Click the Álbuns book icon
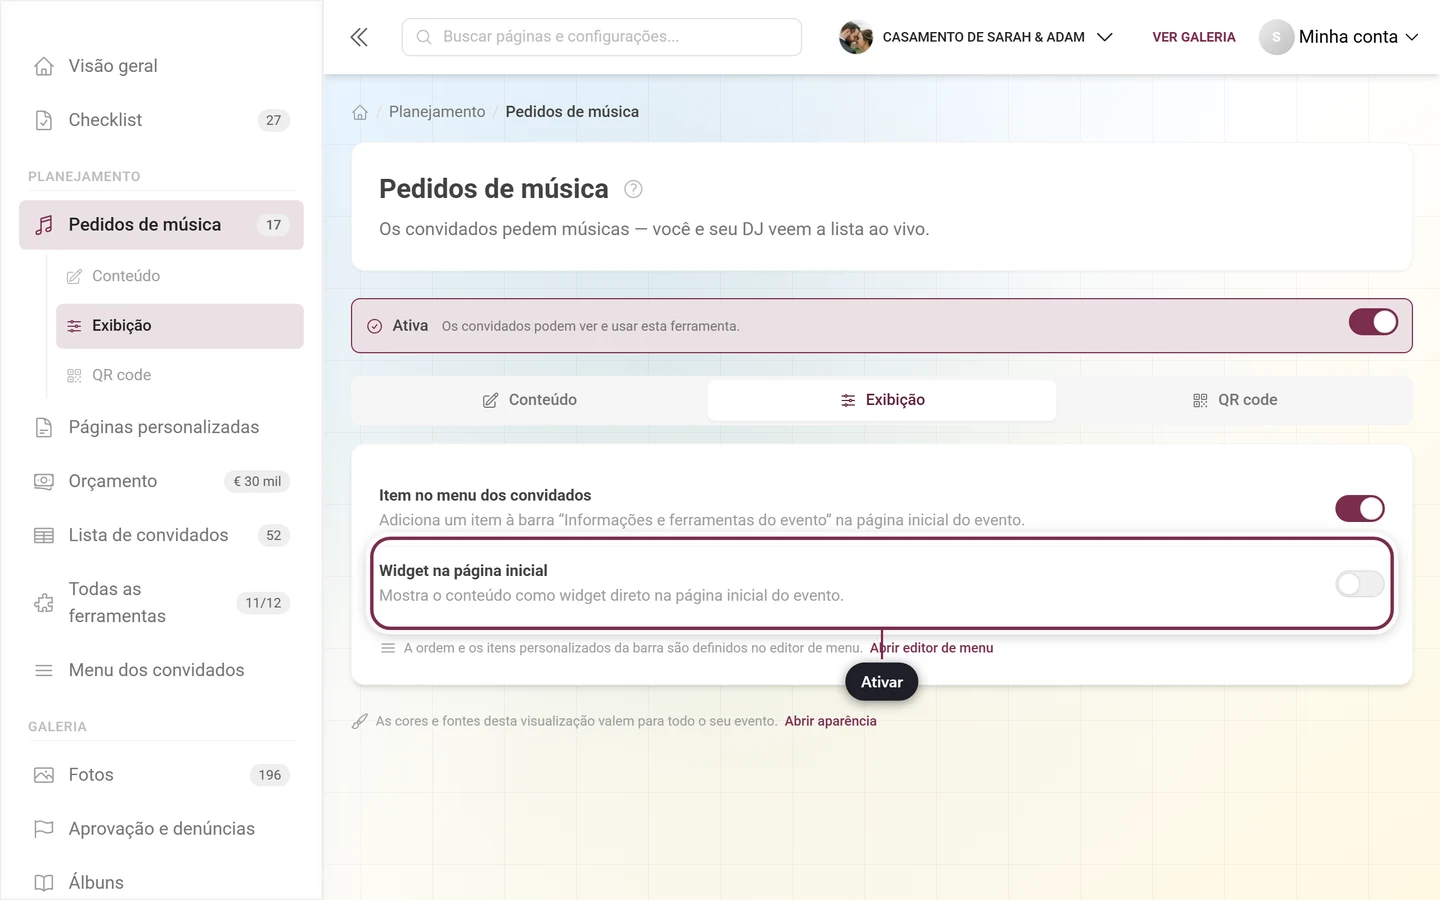Screen dimensions: 1440x900 [x=44, y=883]
